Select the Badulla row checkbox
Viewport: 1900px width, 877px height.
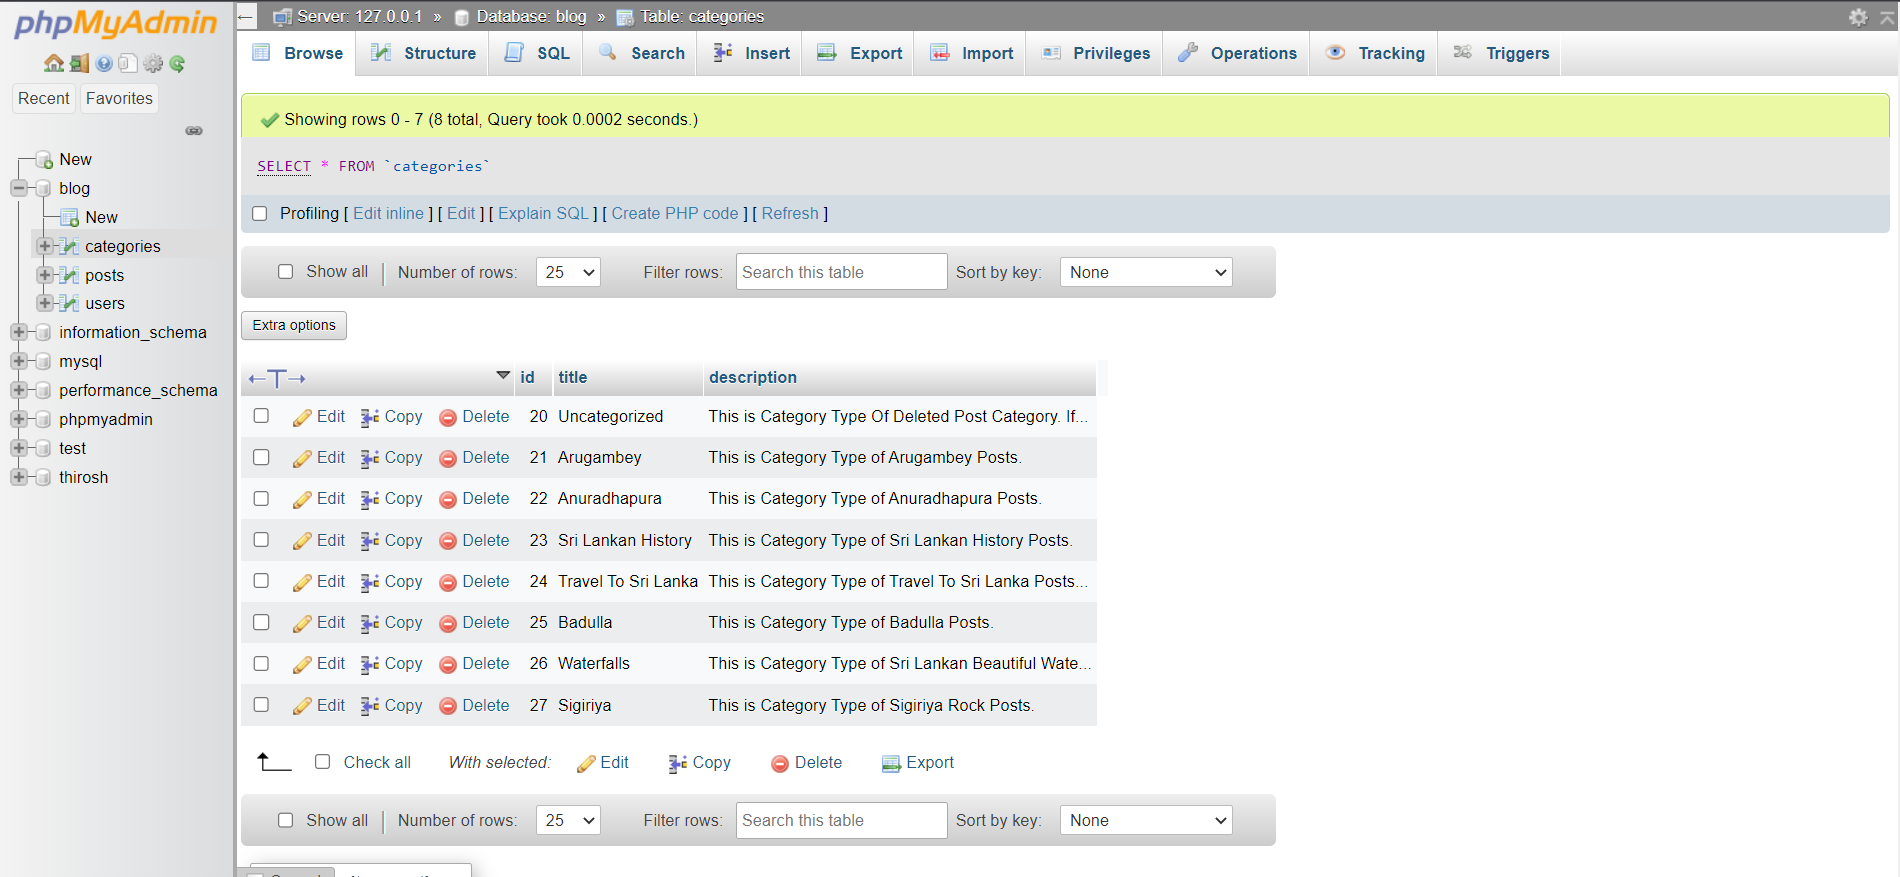pyautogui.click(x=262, y=622)
